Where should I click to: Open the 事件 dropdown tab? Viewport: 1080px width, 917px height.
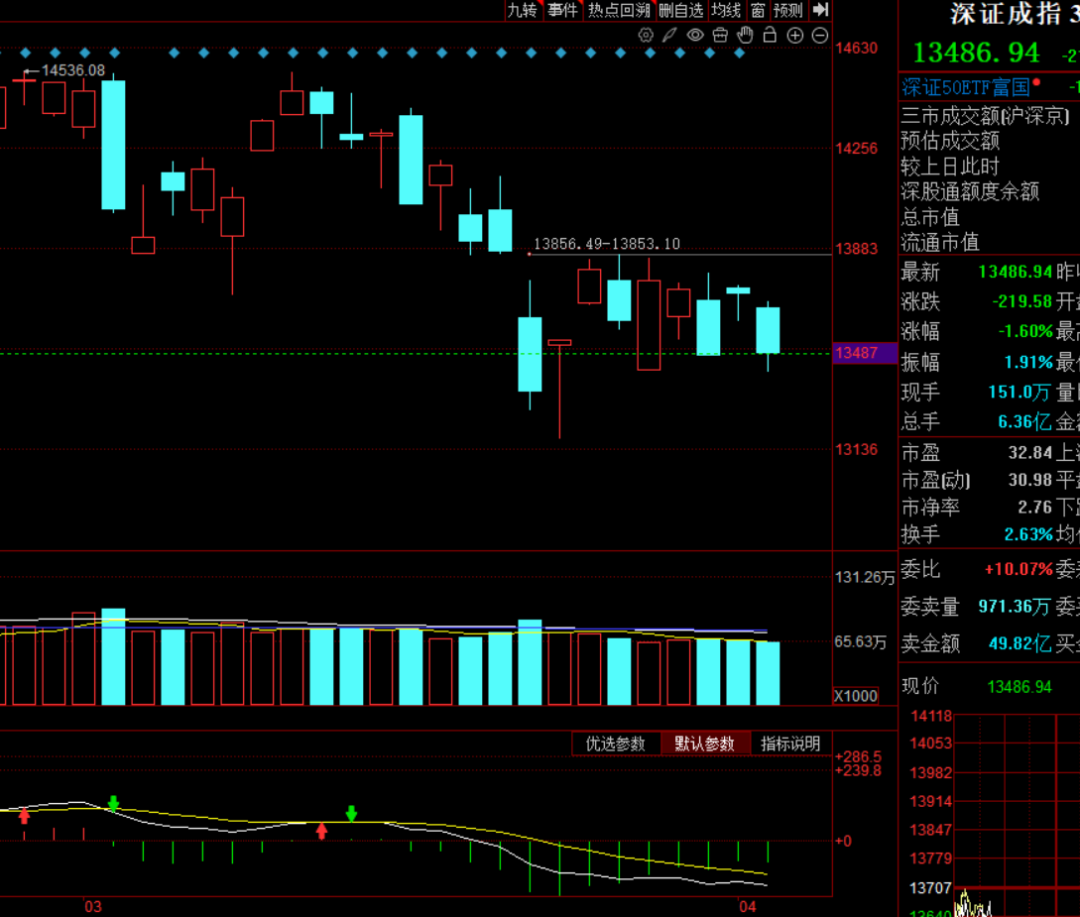pos(563,10)
